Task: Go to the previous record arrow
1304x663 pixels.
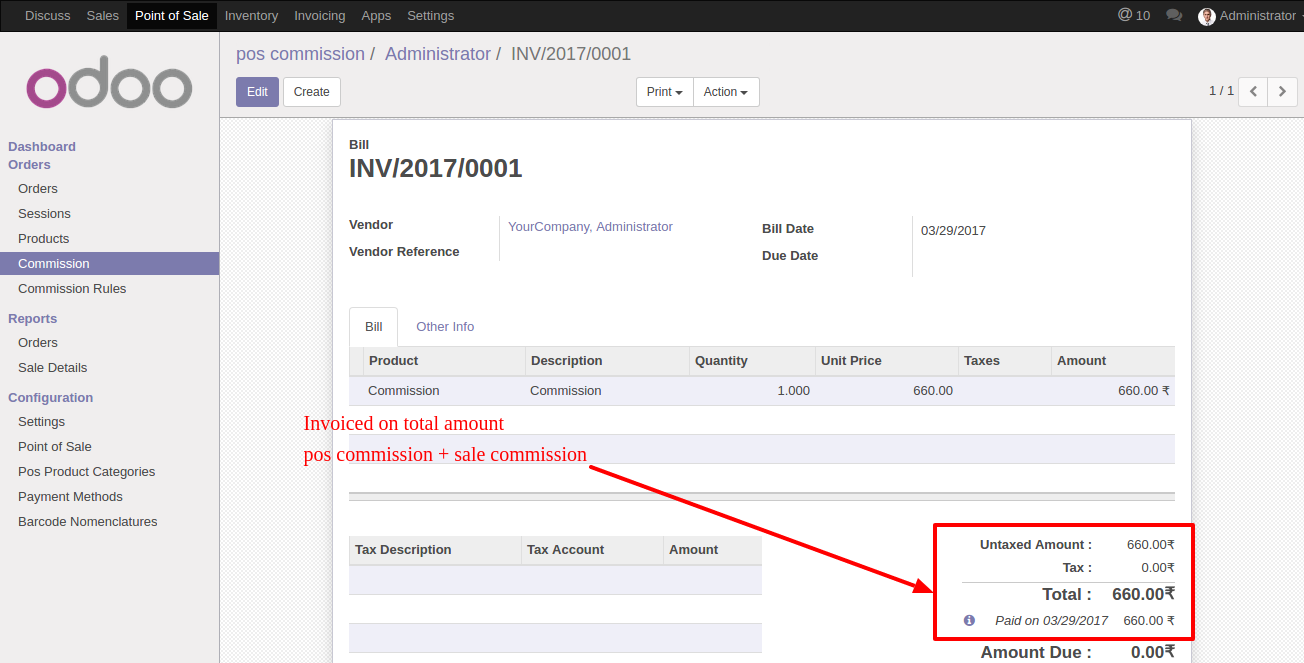Action: click(x=1253, y=92)
